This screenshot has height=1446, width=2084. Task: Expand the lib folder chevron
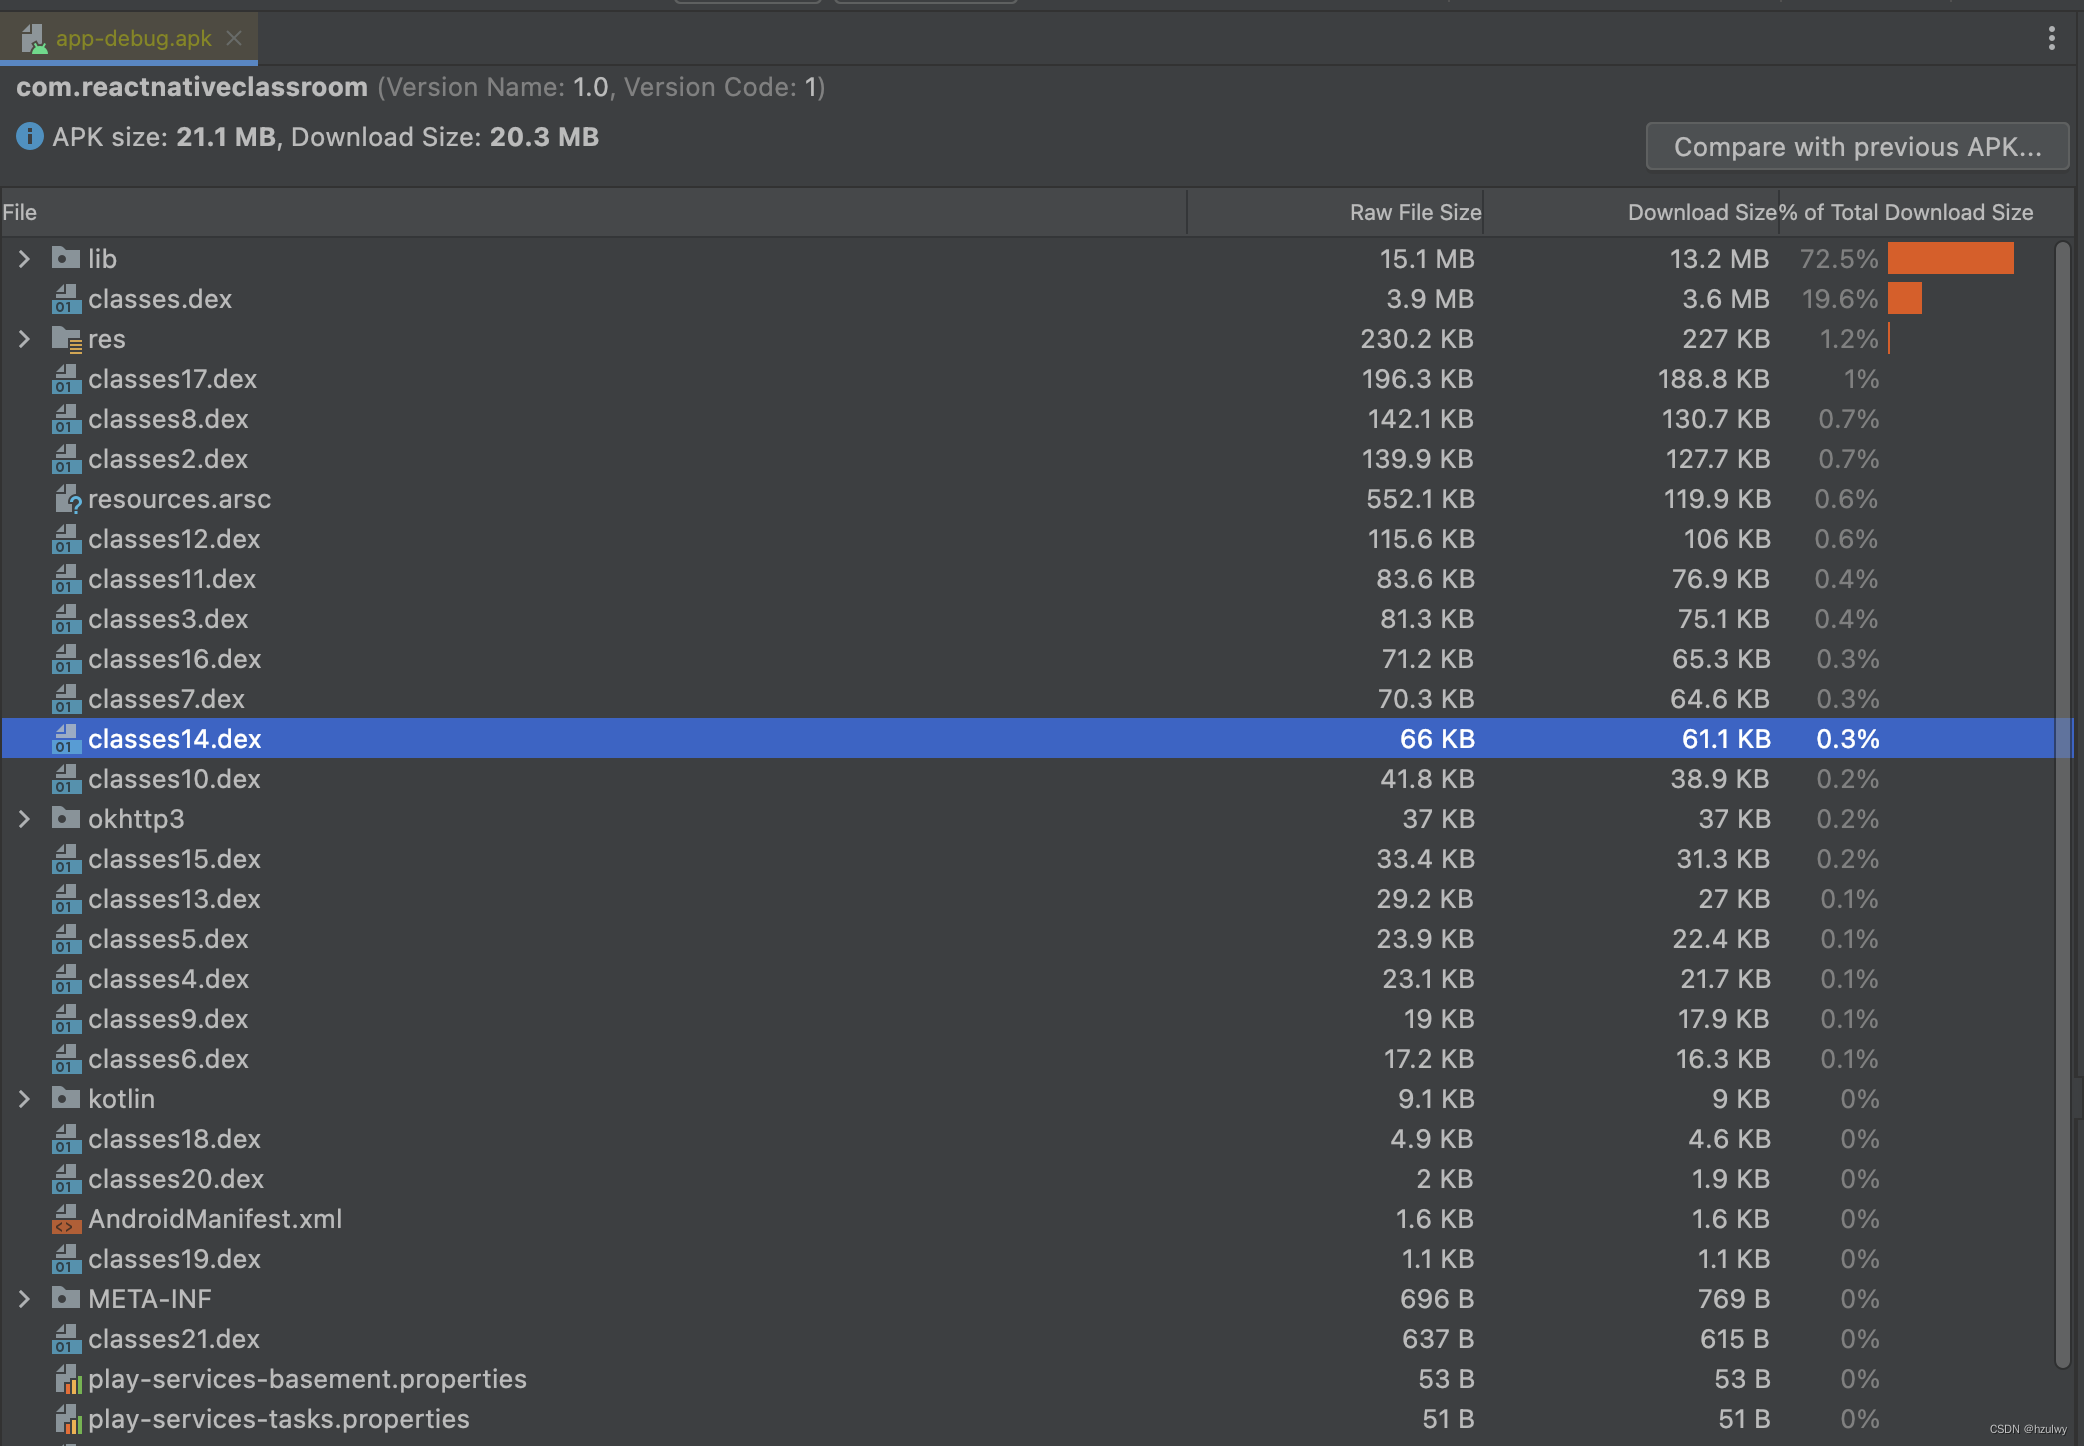click(25, 259)
